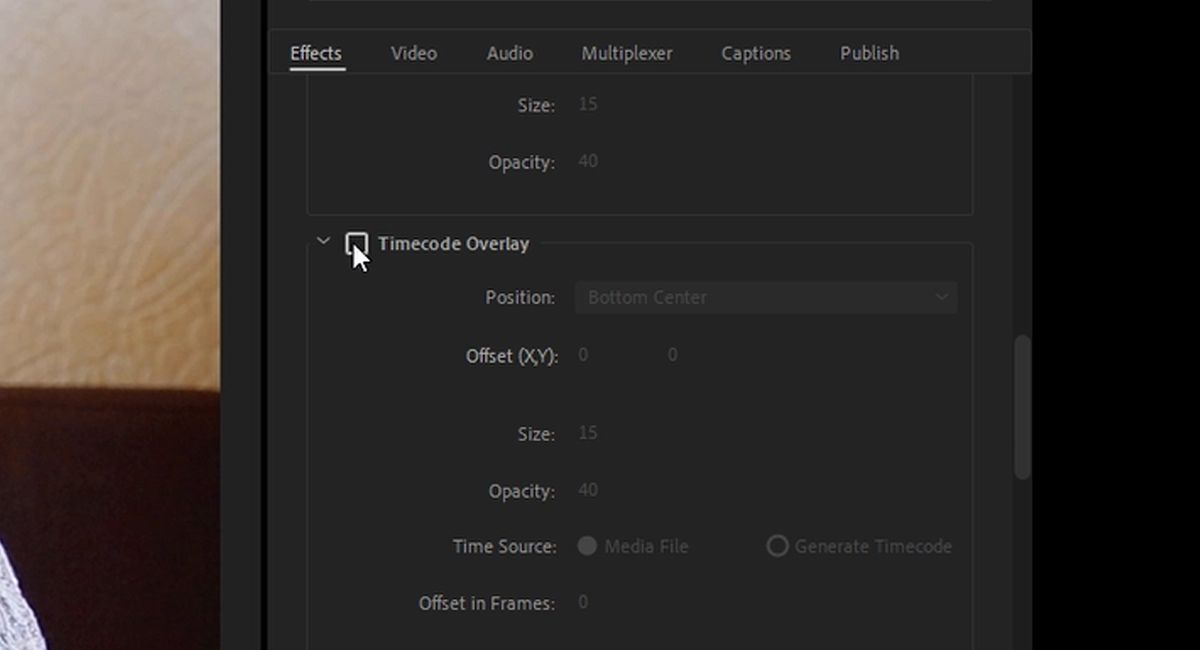
Task: Click the upper Size field showing 15
Action: [588, 104]
